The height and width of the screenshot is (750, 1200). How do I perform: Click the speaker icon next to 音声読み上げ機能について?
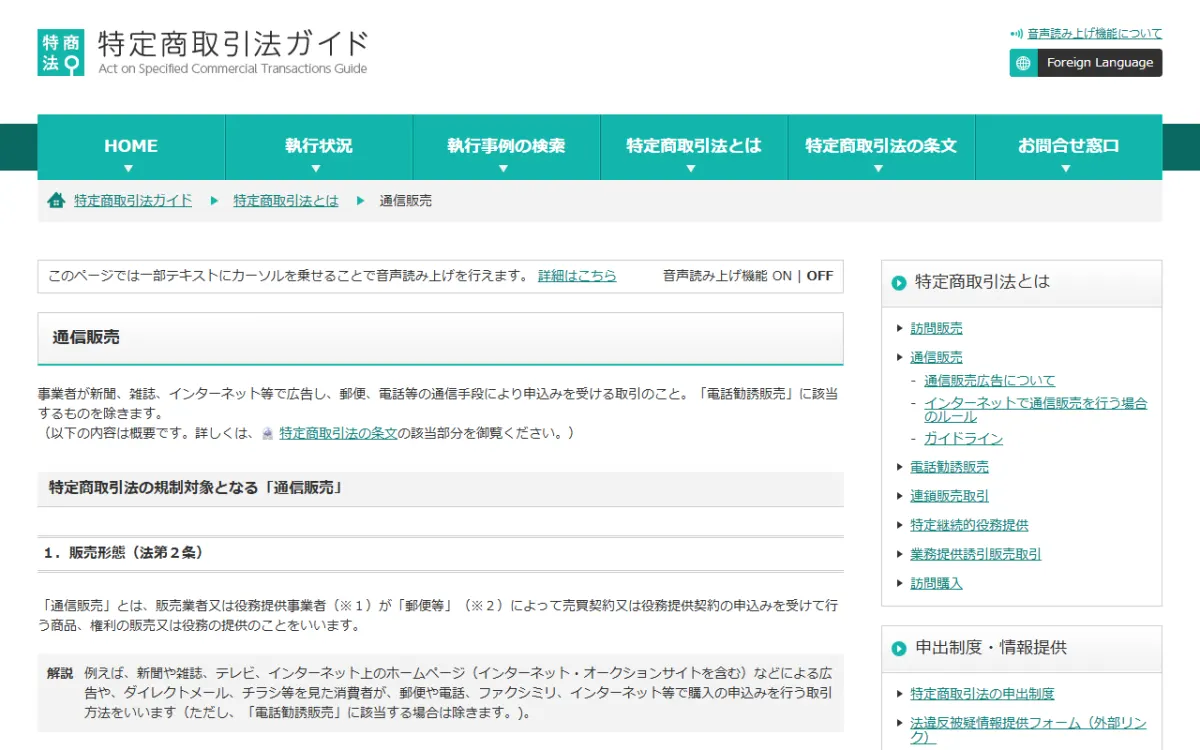[1017, 34]
